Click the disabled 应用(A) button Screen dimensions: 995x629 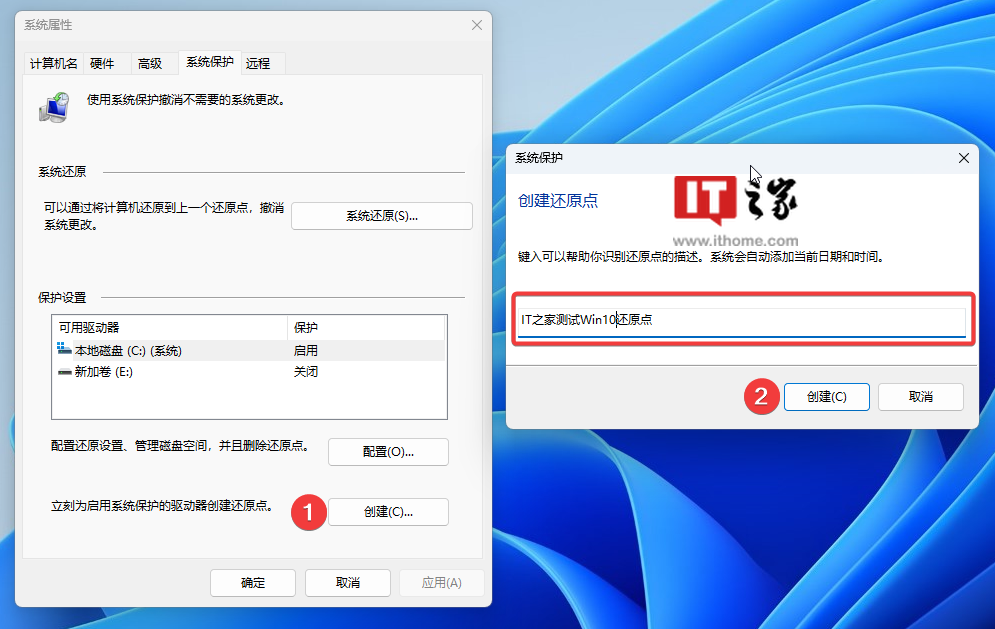(442, 583)
